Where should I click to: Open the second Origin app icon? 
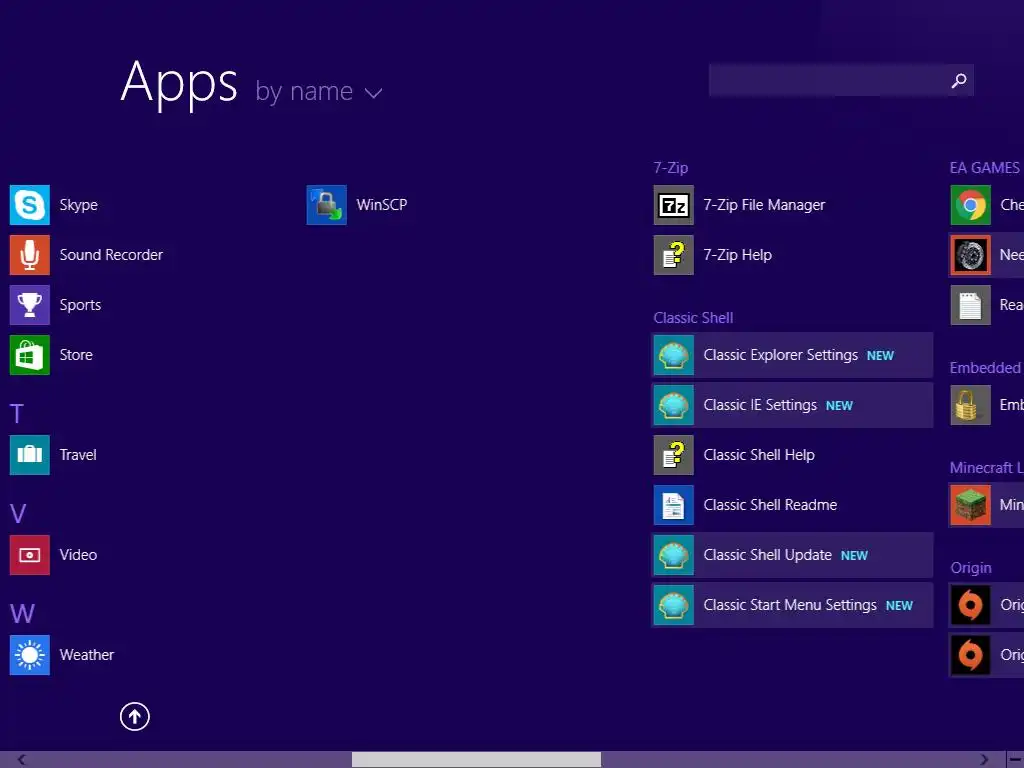tap(970, 655)
